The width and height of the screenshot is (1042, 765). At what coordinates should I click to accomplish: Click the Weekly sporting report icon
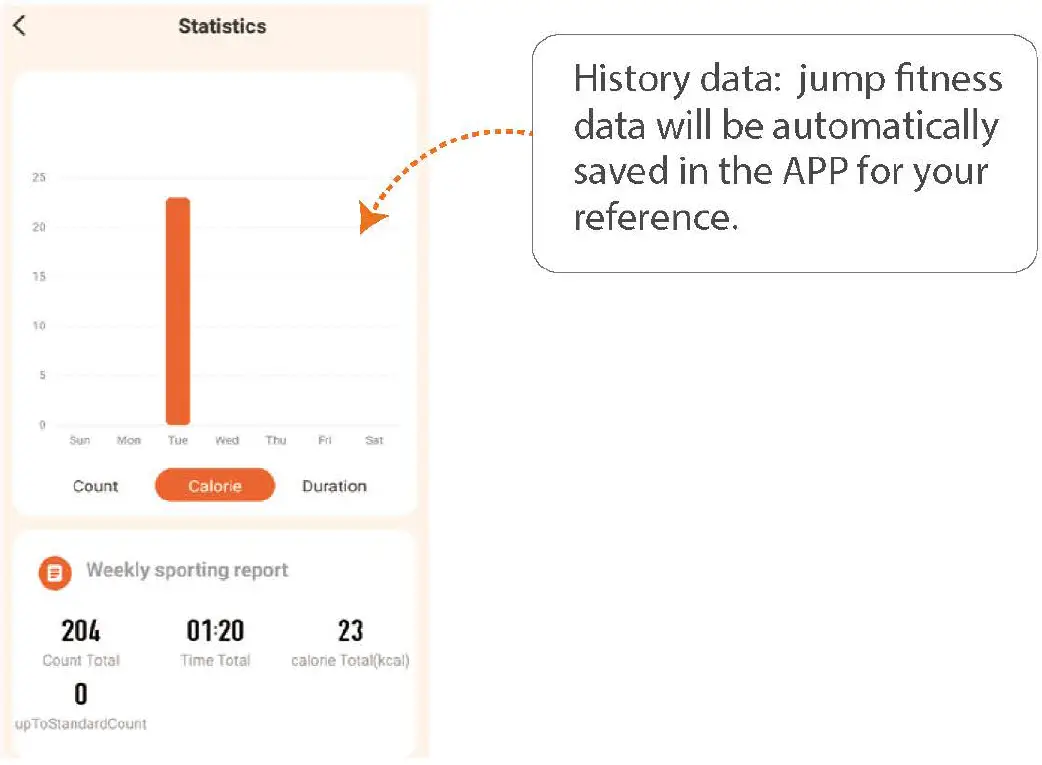[55, 572]
